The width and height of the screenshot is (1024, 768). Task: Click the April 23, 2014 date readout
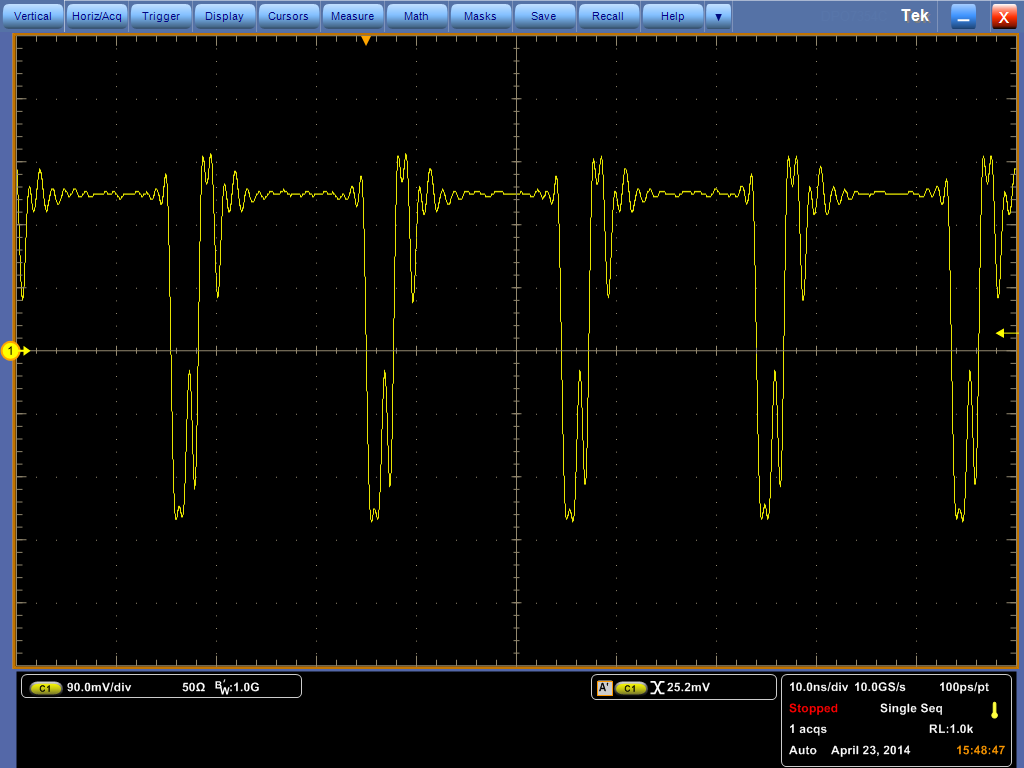coord(871,750)
